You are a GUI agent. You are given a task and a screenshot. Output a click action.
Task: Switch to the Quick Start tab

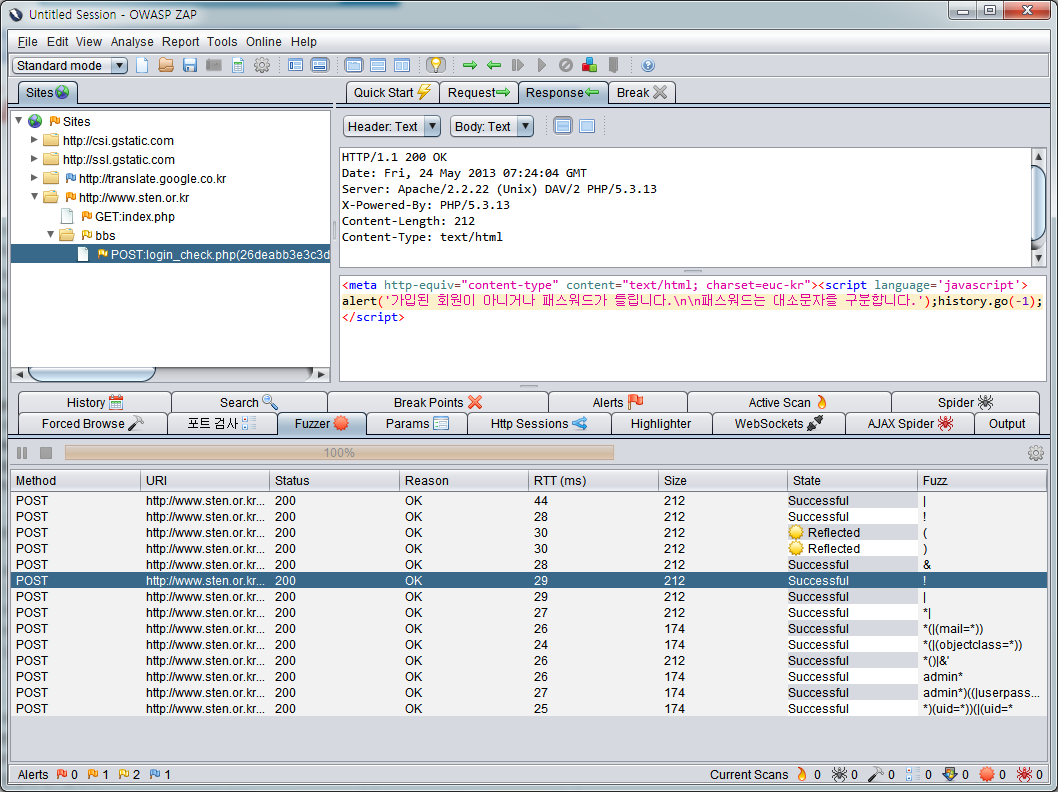393,92
